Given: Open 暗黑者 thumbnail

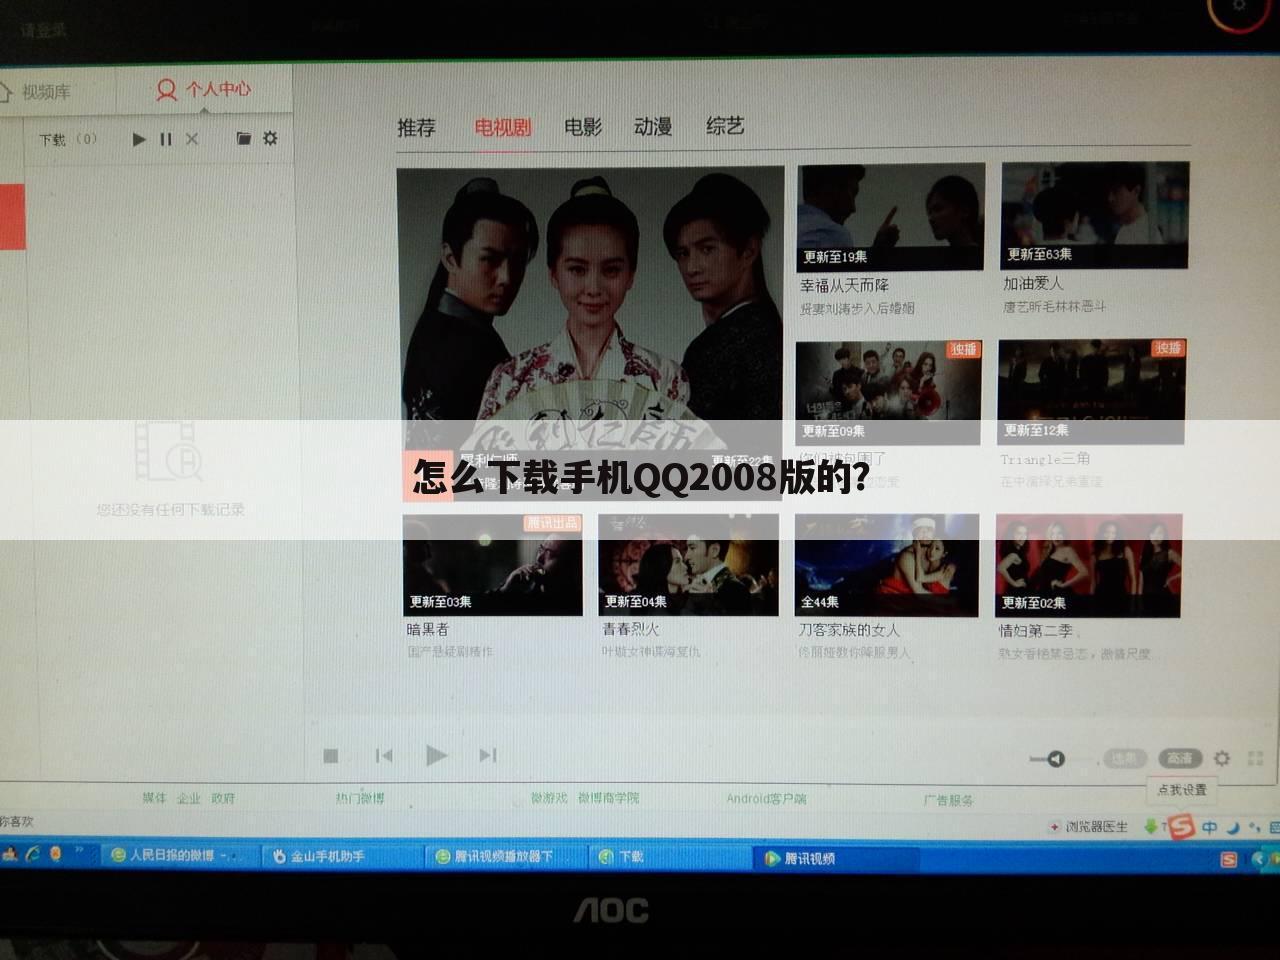Looking at the screenshot, I should [492, 565].
